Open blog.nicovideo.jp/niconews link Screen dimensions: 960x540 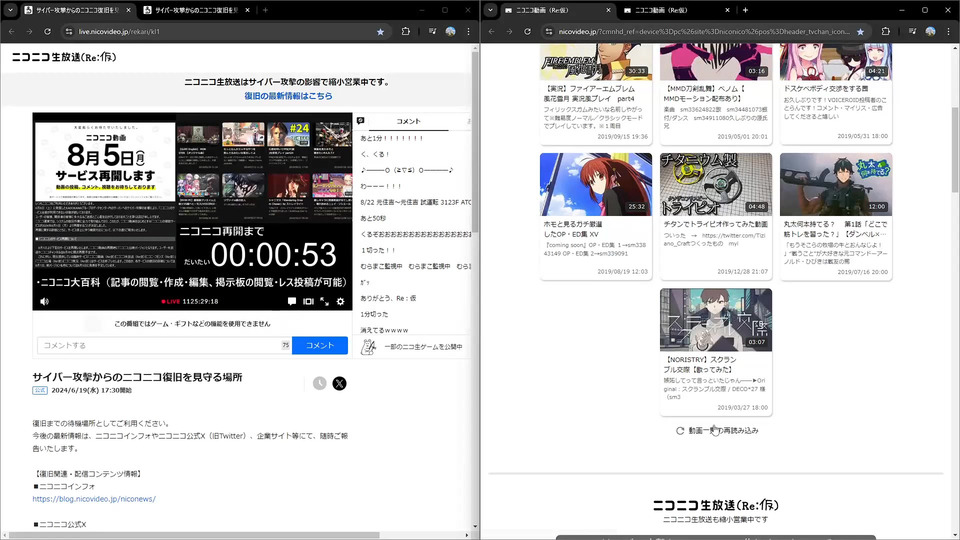tap(94, 499)
